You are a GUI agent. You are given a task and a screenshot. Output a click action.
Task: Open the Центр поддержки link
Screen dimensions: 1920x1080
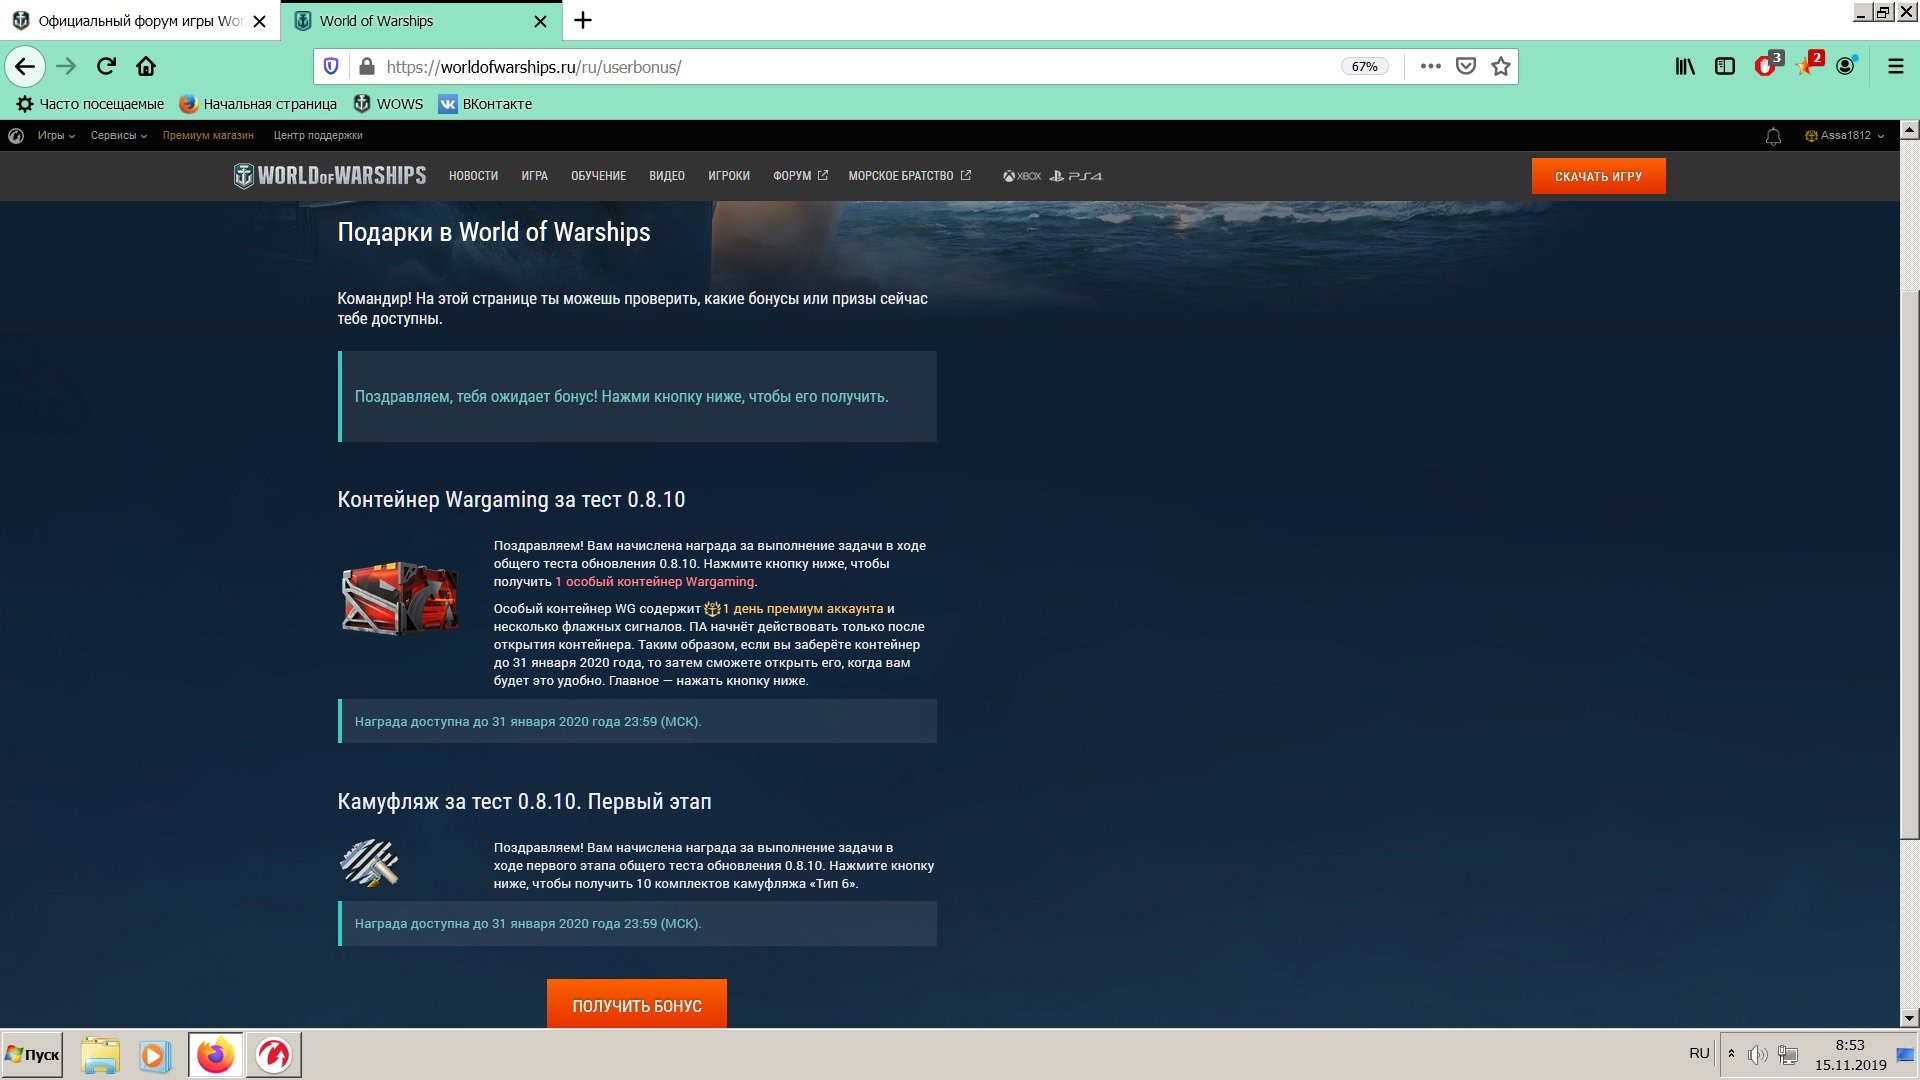[x=318, y=136]
